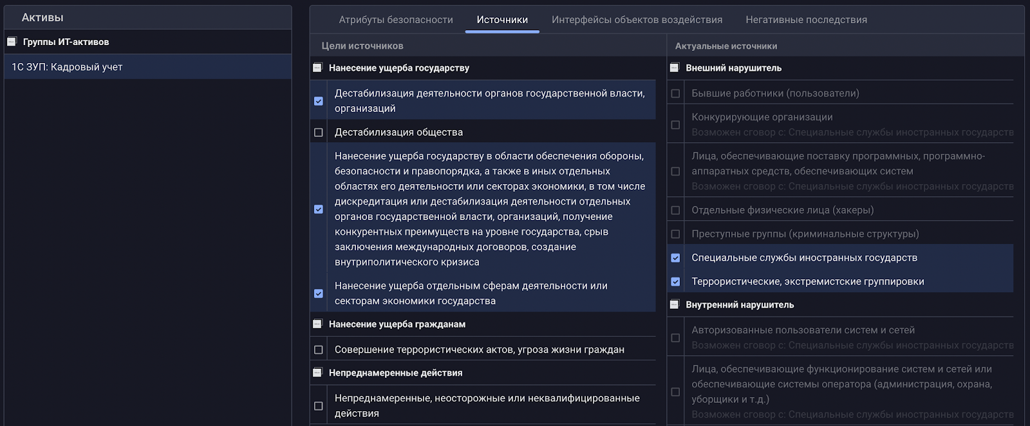1030x426 pixels.
Task: Collapse the Внутренний нарушитель group
Action: point(675,304)
